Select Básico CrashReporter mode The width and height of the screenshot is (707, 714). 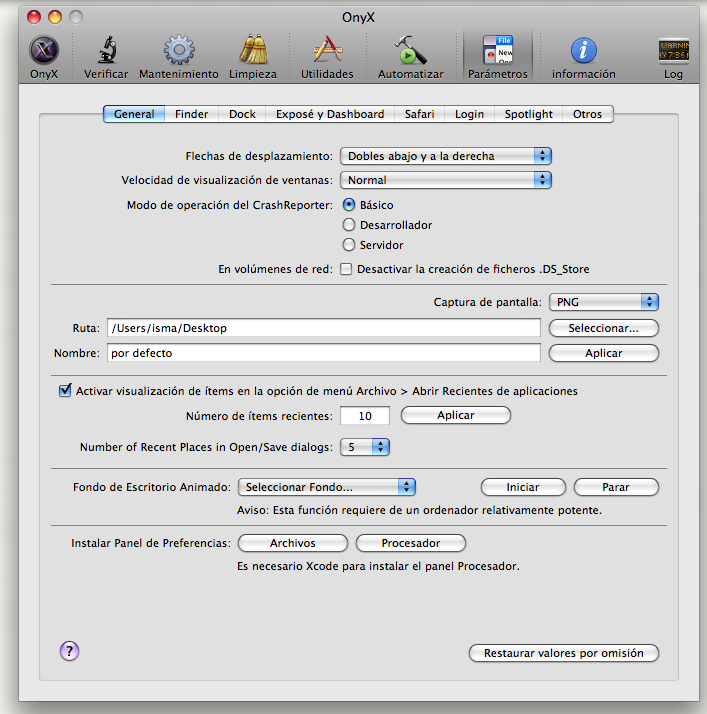click(x=349, y=205)
